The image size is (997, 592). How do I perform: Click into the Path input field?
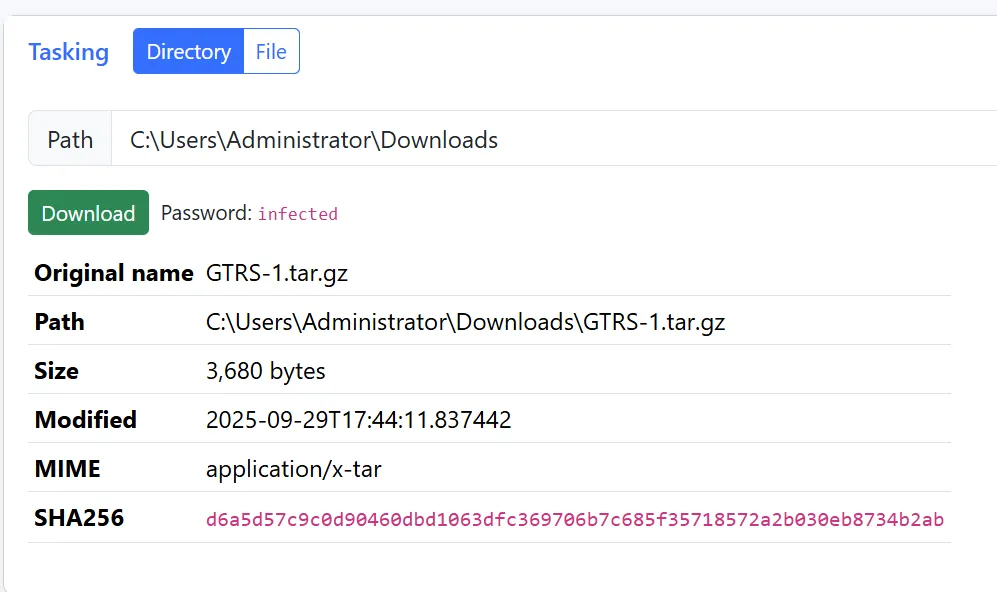[x=550, y=139]
